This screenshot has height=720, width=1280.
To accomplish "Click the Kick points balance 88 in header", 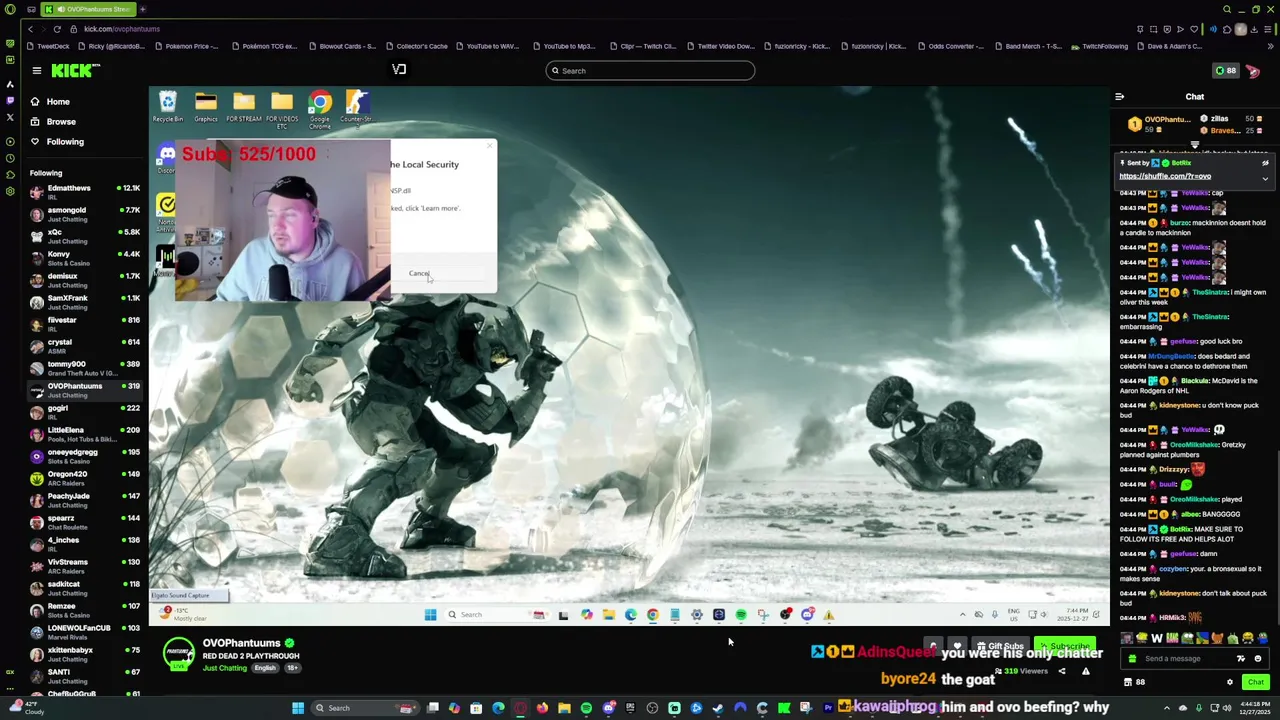I will click(1225, 70).
